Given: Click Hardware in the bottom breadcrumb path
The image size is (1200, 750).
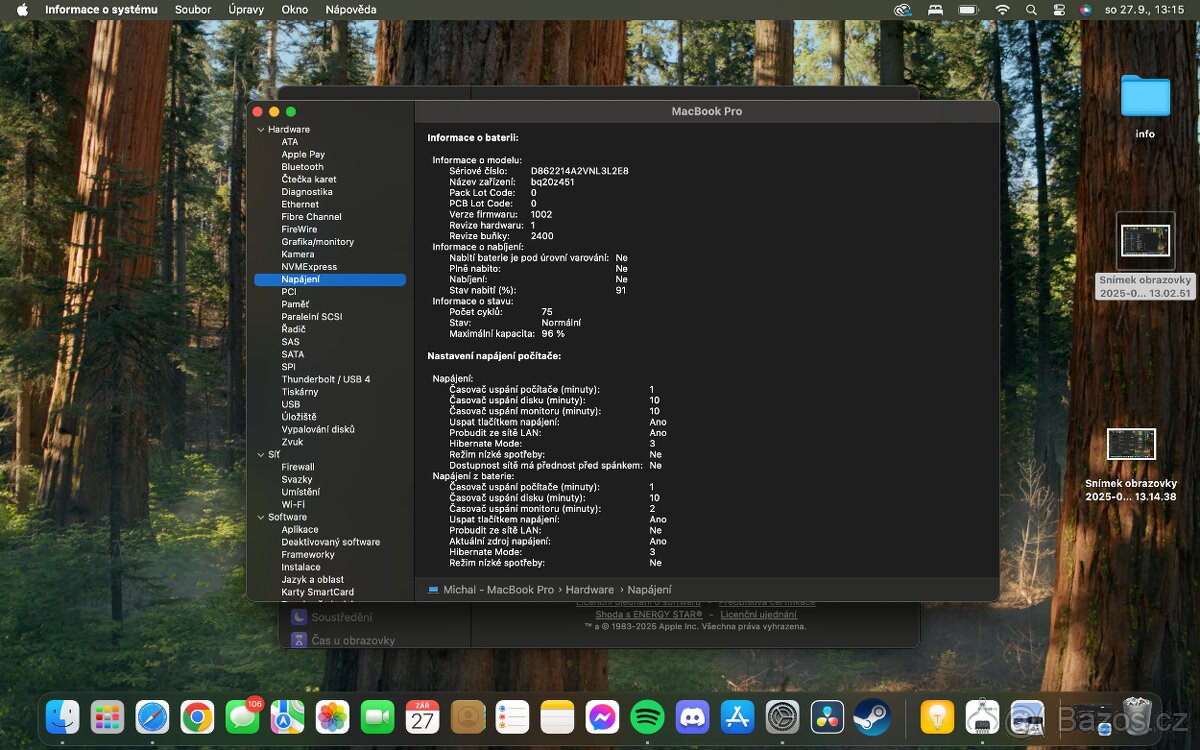Looking at the screenshot, I should tap(589, 590).
